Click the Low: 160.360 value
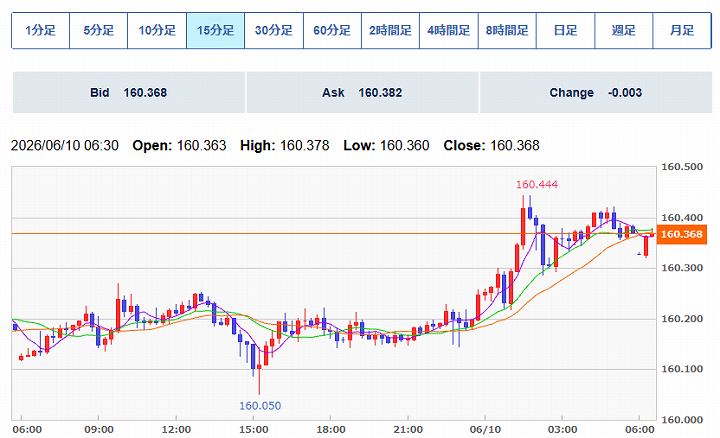 point(386,146)
